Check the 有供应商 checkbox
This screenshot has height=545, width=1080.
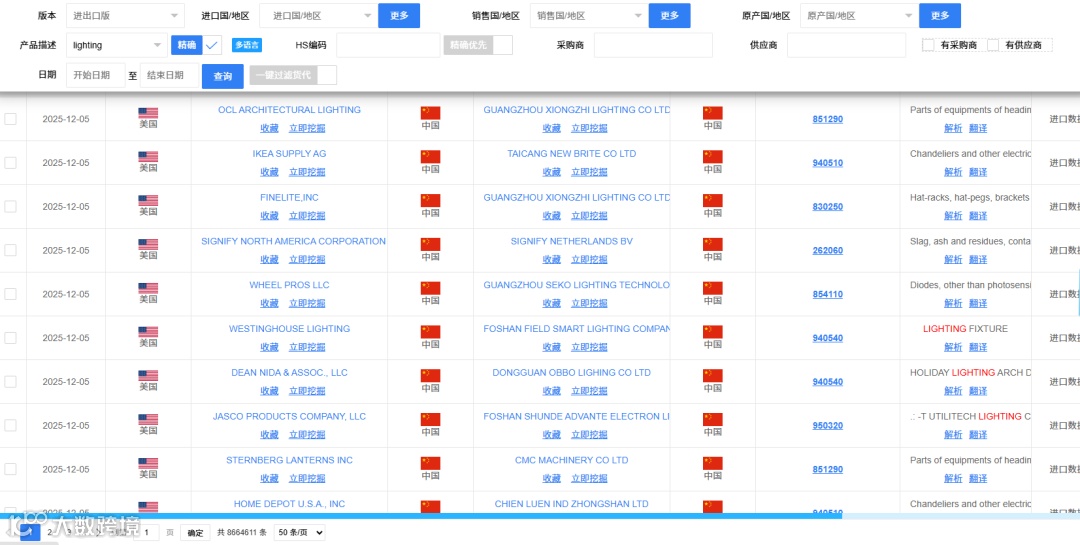[993, 45]
